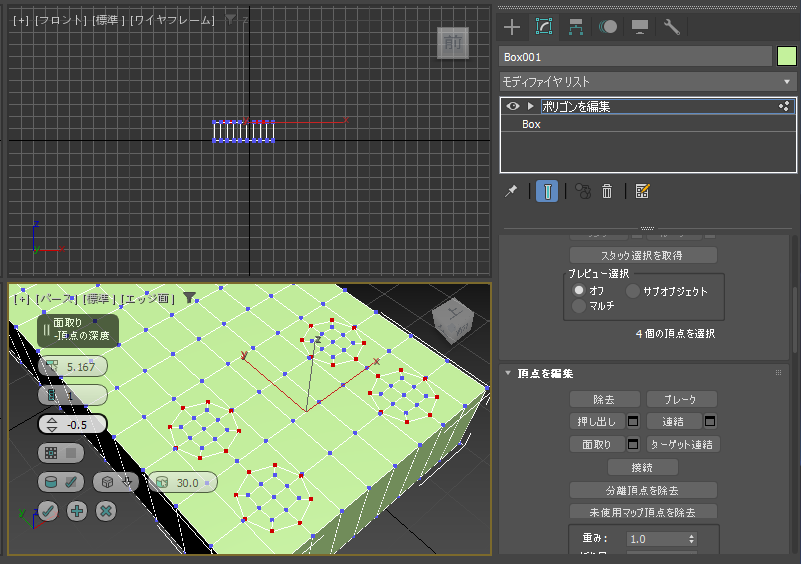Image resolution: width=801 pixels, height=564 pixels.
Task: Click the caddy Apply and Continue plus button
Action: (77, 511)
